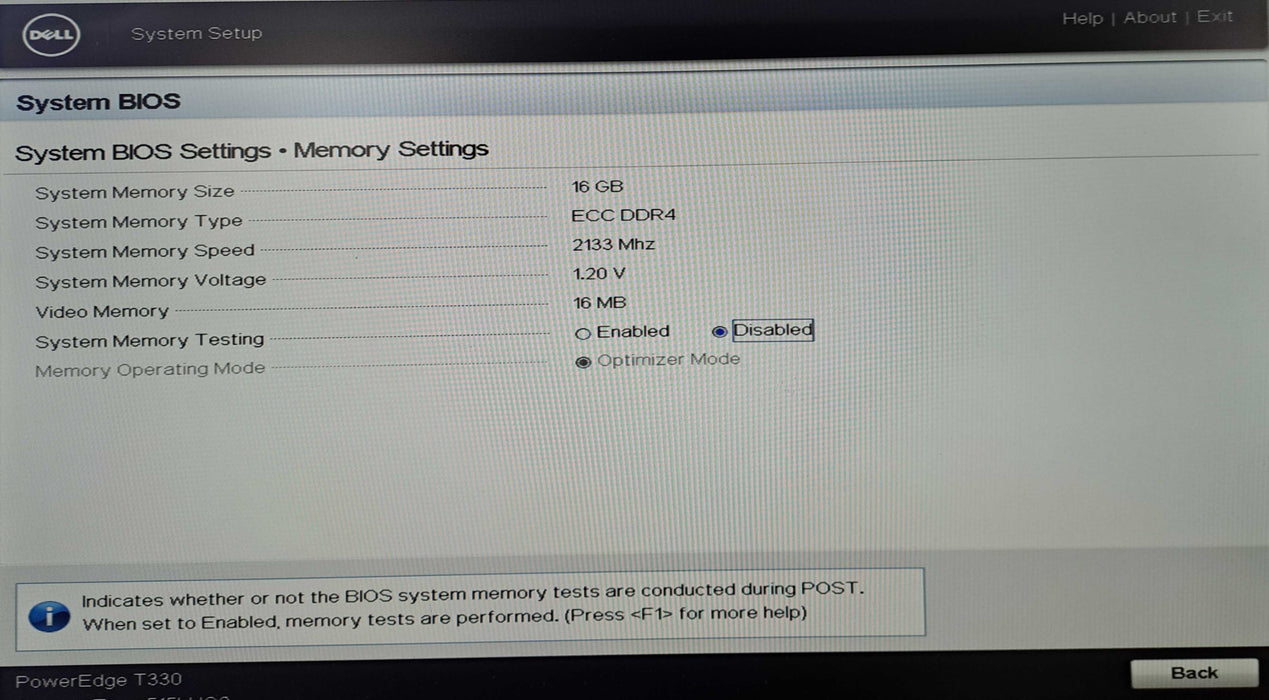
Task: Open the Help link
Action: (1083, 17)
